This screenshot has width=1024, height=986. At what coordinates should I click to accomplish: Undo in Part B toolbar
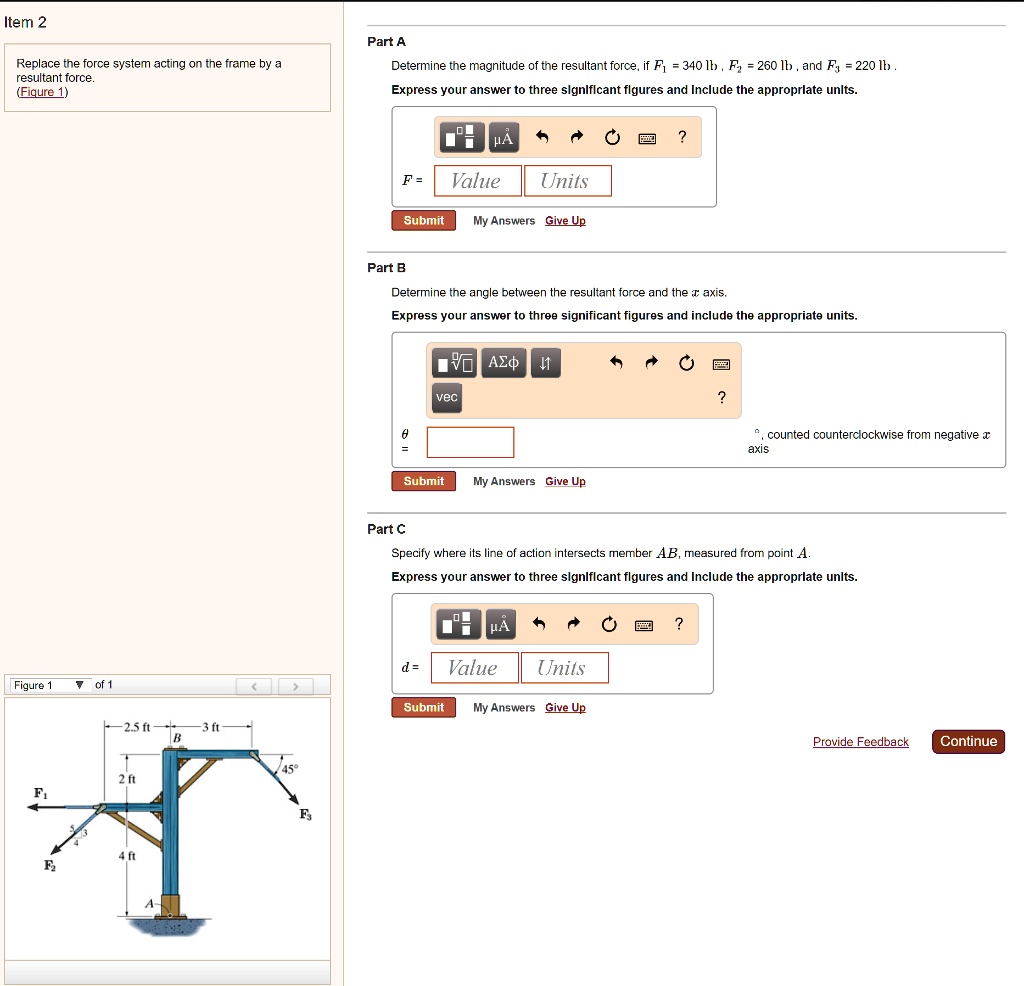tap(616, 362)
